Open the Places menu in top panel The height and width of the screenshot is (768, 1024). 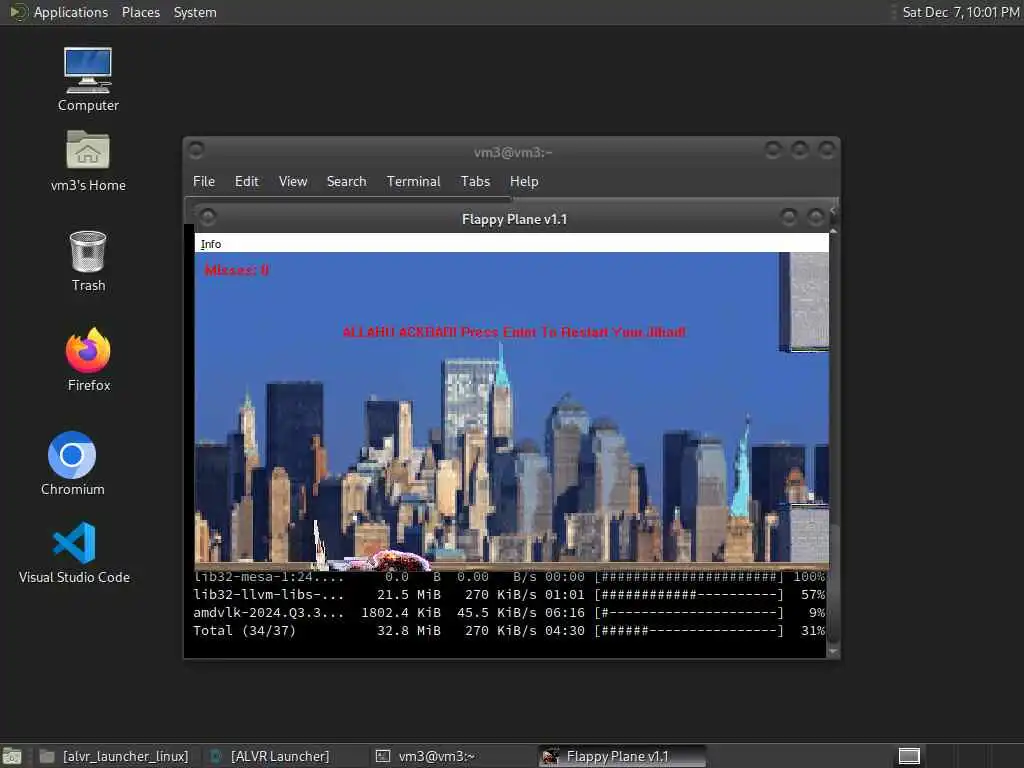140,12
